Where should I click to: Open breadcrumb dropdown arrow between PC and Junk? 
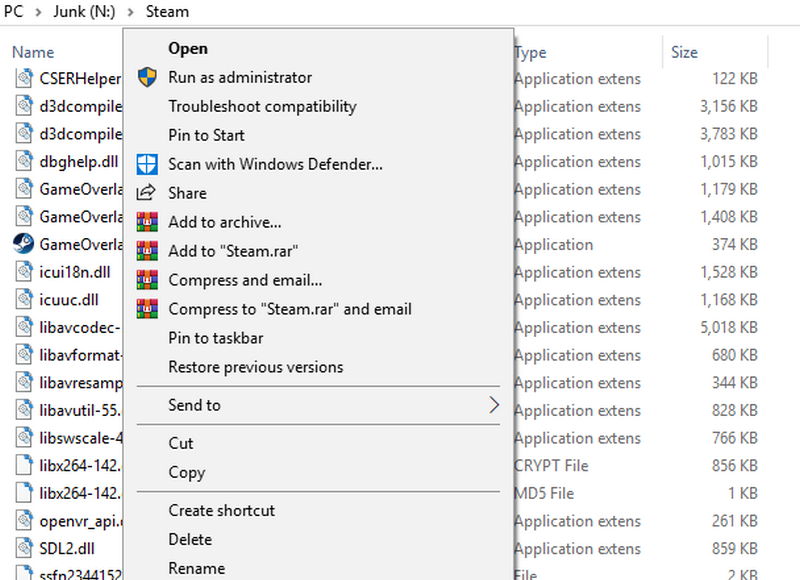38,12
